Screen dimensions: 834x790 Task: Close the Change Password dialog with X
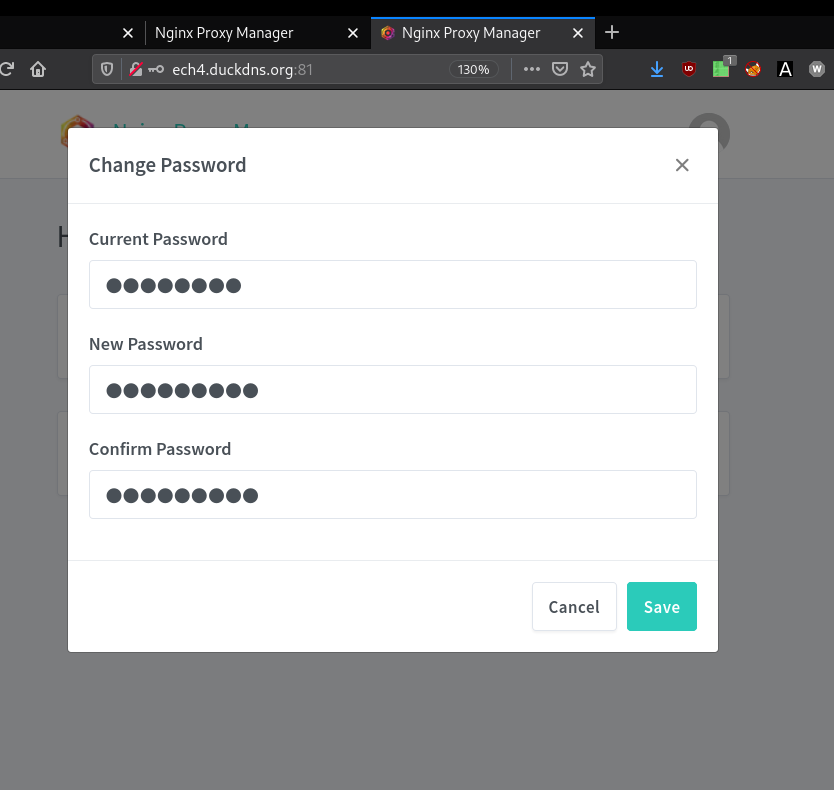[682, 165]
